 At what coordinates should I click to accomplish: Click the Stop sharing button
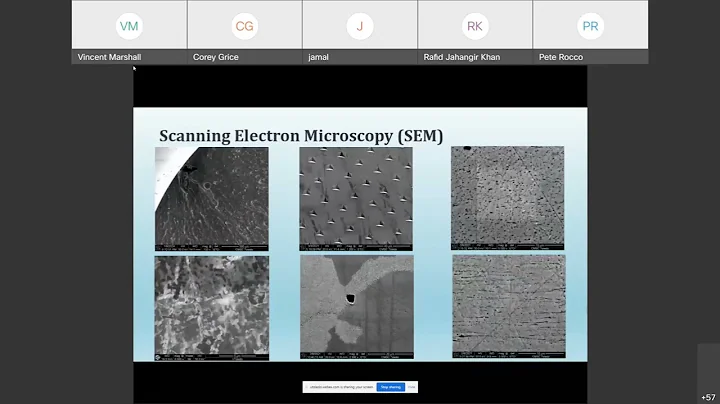click(390, 387)
